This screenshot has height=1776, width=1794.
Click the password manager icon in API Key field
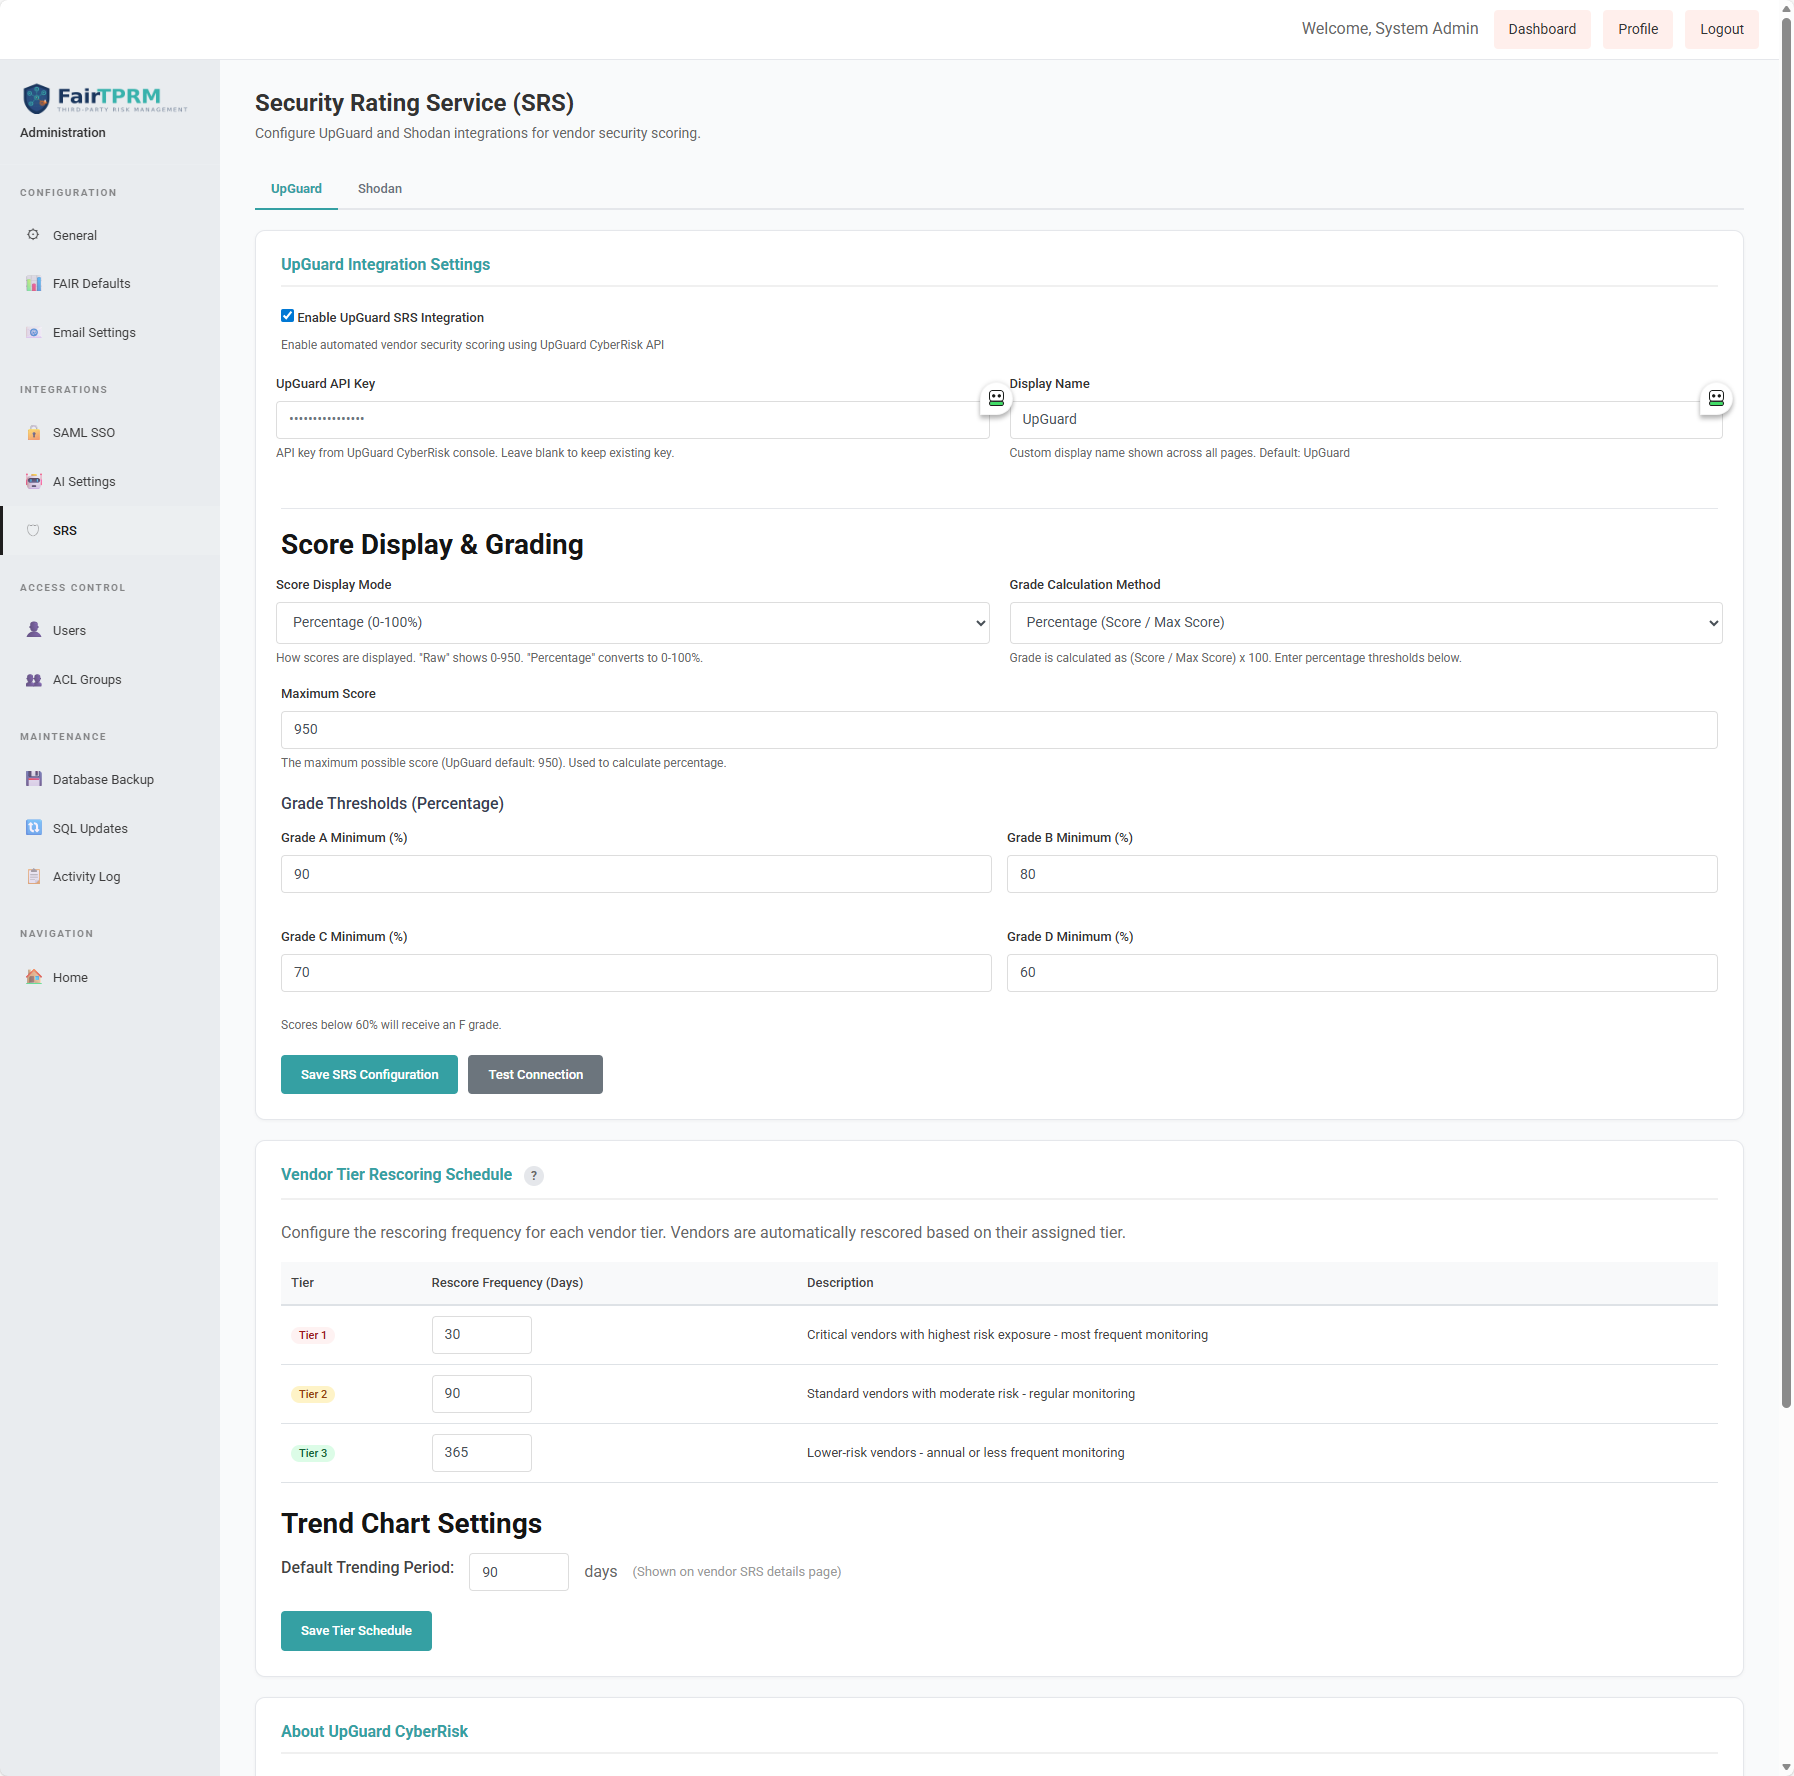pyautogui.click(x=996, y=398)
